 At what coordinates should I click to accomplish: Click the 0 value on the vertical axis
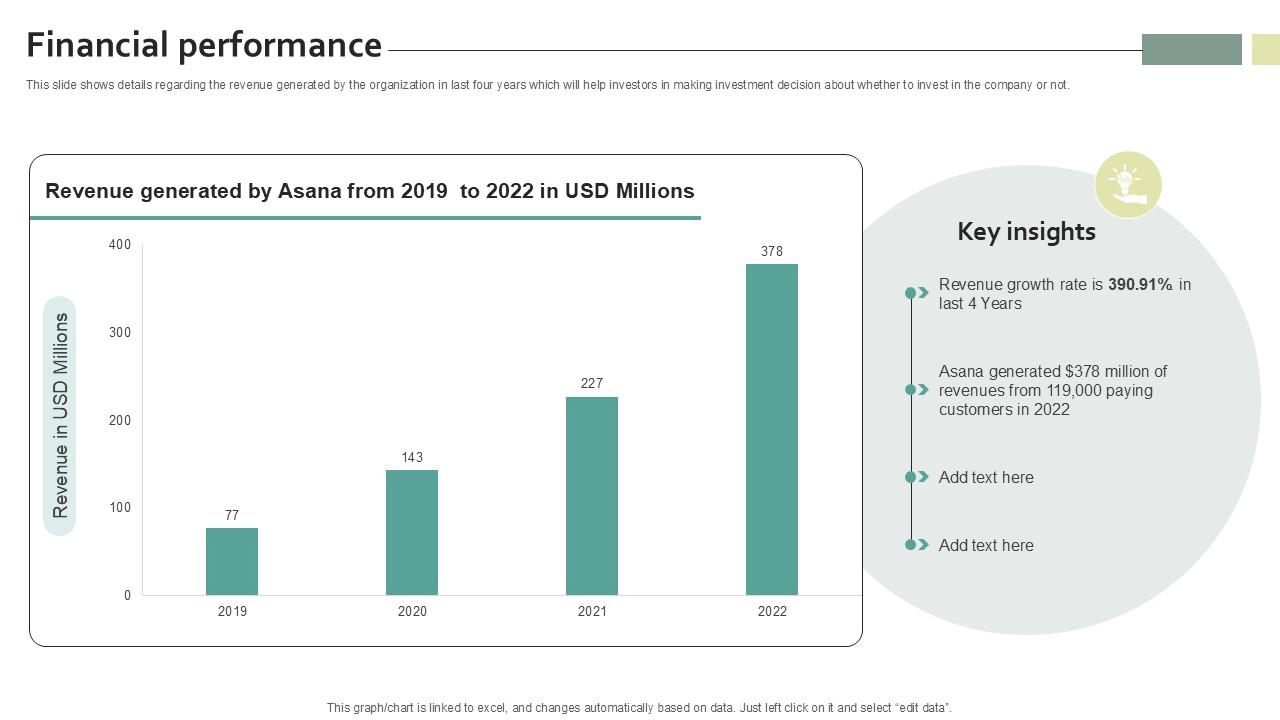tap(127, 596)
